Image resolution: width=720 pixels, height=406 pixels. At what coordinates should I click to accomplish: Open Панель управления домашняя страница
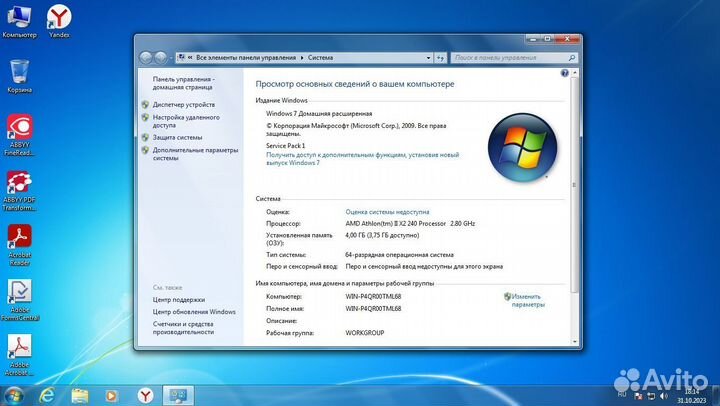(x=184, y=83)
